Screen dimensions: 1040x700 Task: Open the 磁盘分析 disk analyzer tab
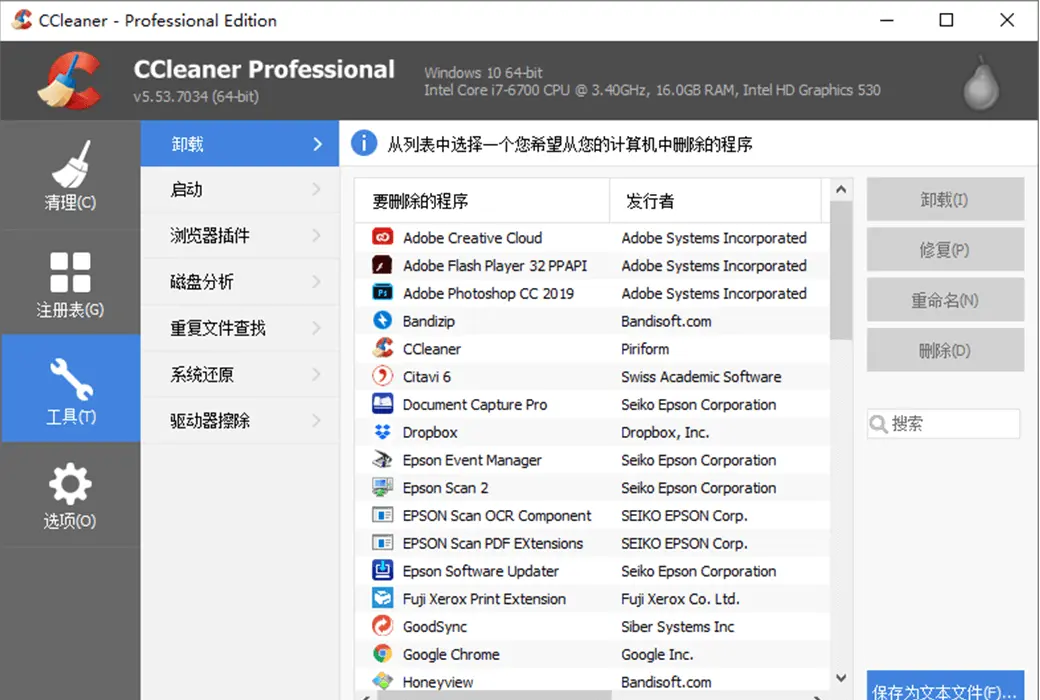click(x=239, y=282)
